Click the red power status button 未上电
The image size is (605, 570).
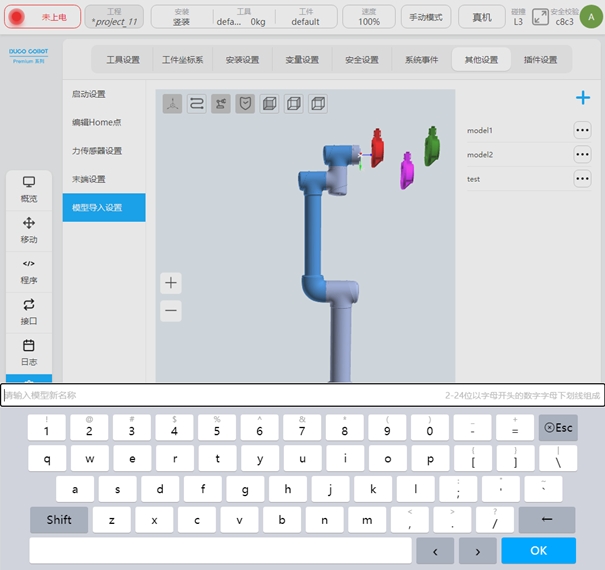(x=42, y=17)
